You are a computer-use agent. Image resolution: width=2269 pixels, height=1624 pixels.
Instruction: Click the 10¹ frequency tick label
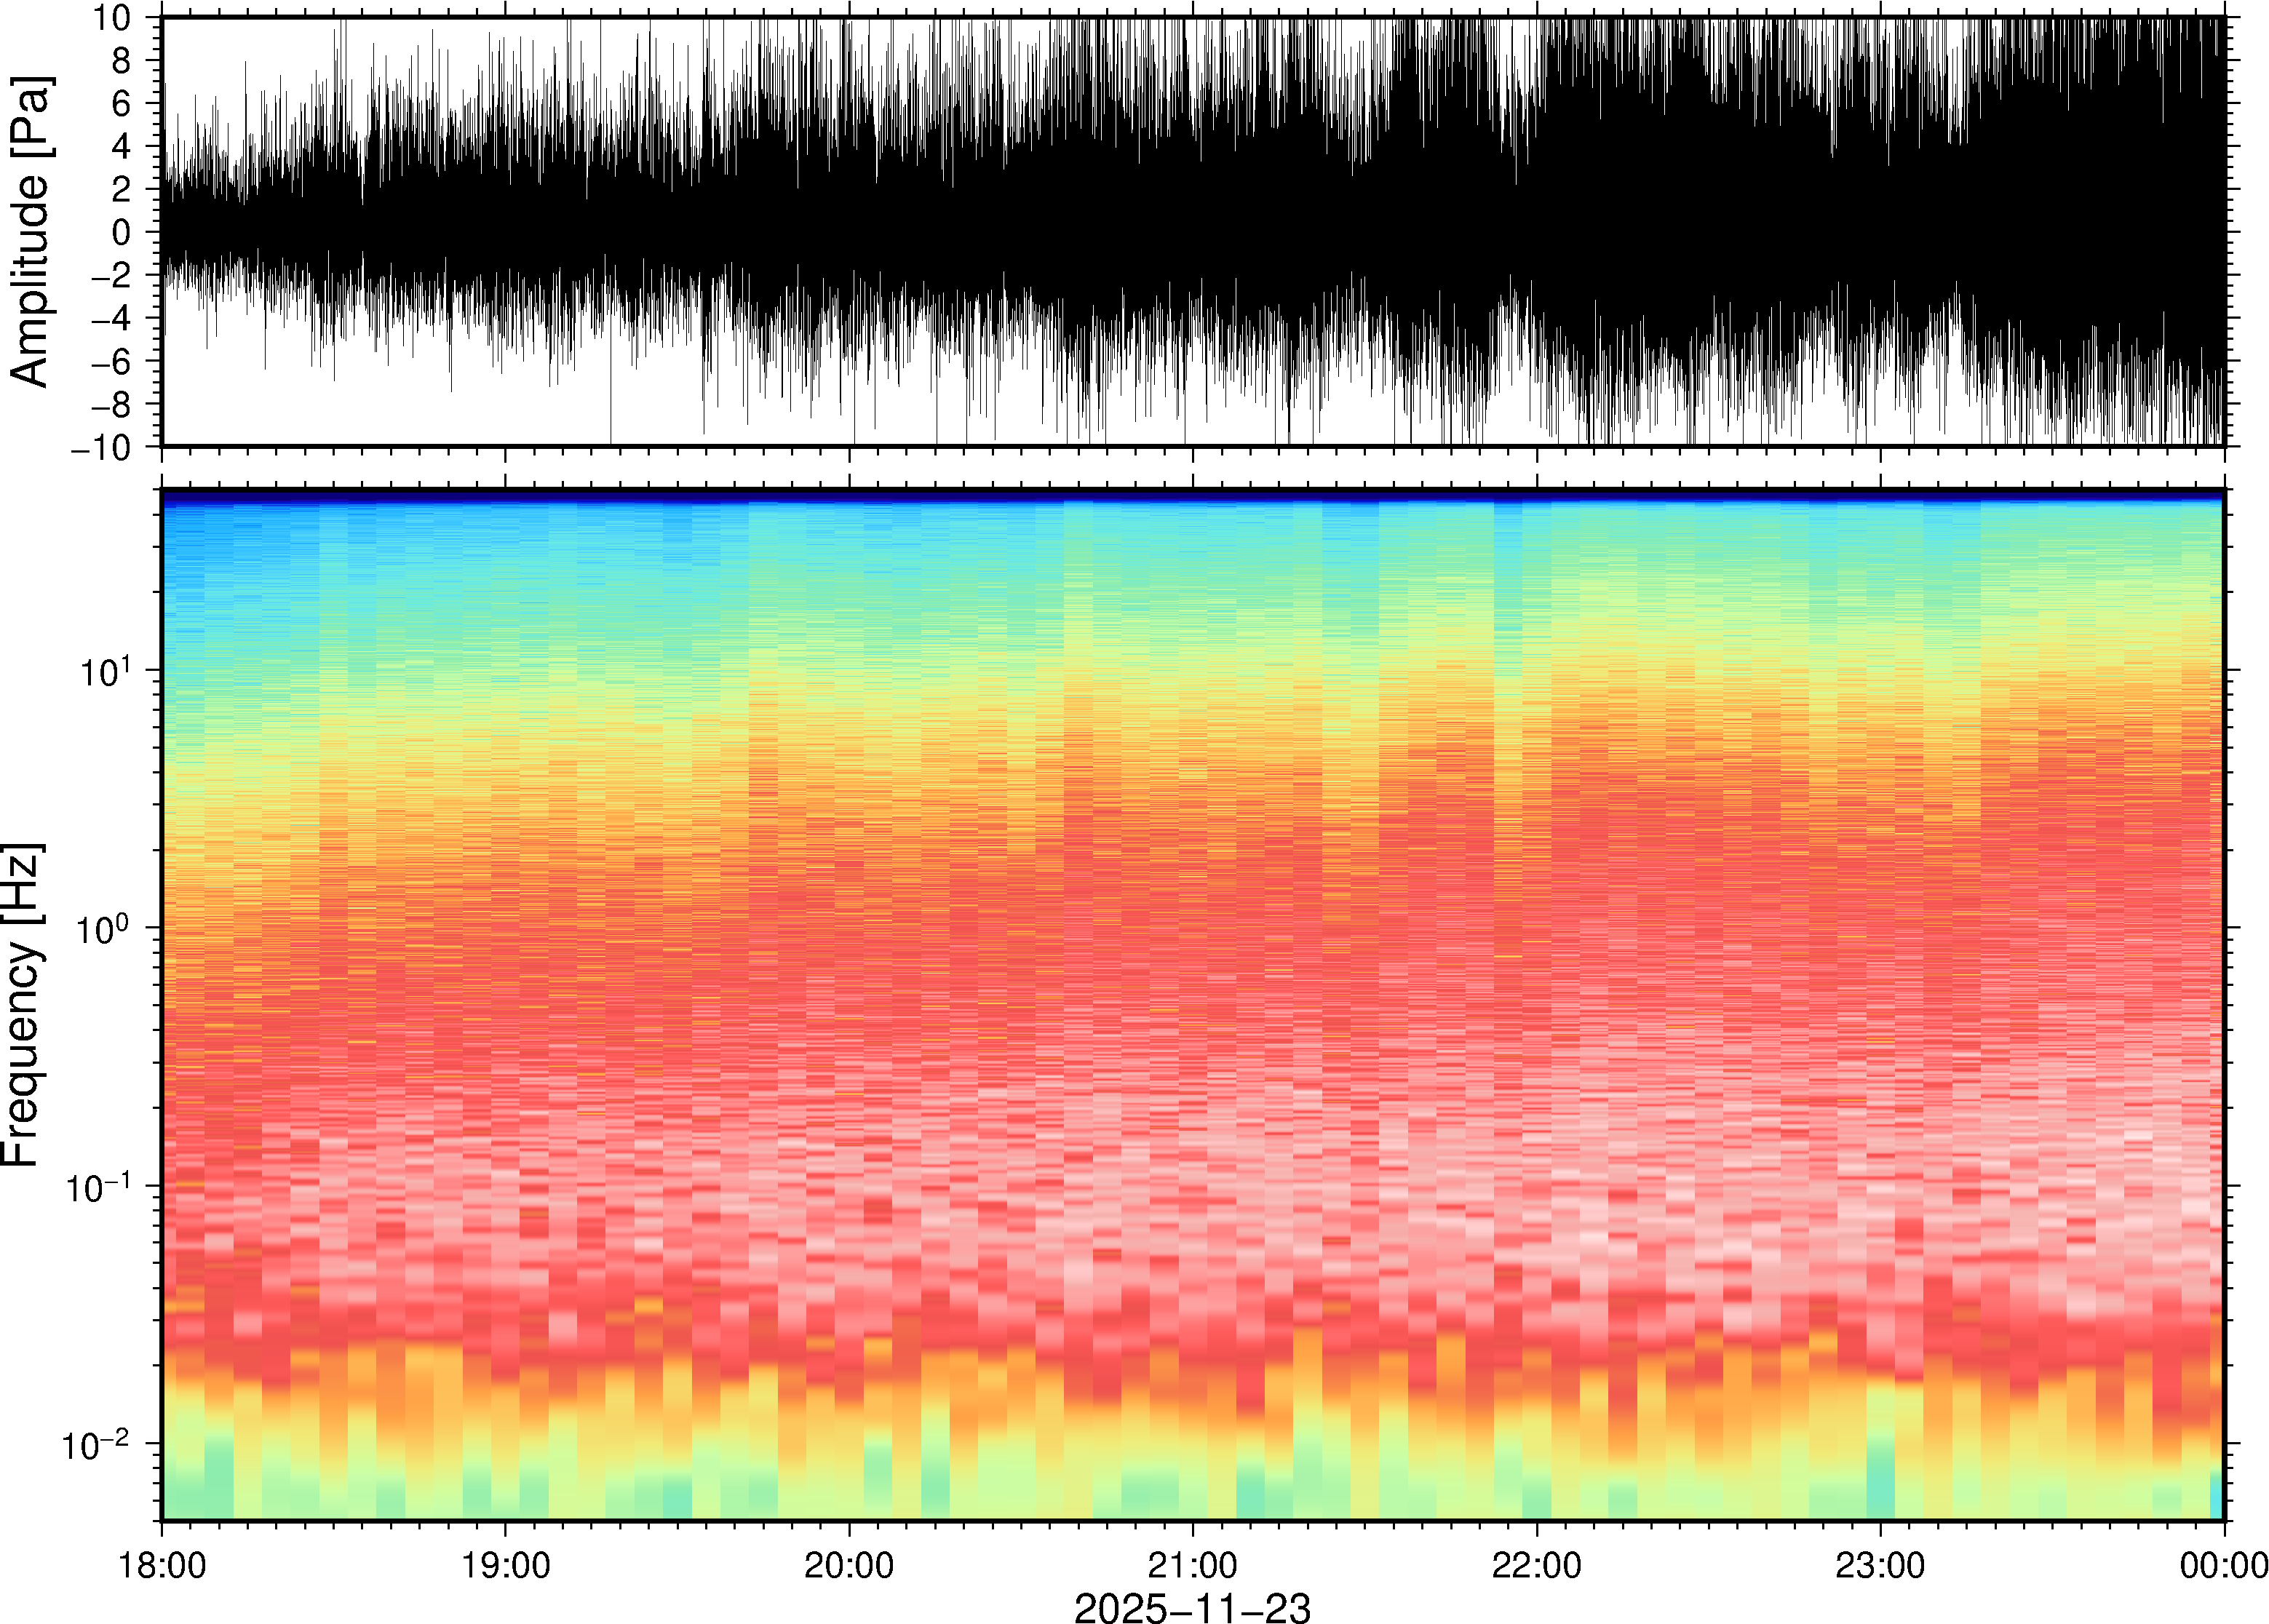pos(105,671)
